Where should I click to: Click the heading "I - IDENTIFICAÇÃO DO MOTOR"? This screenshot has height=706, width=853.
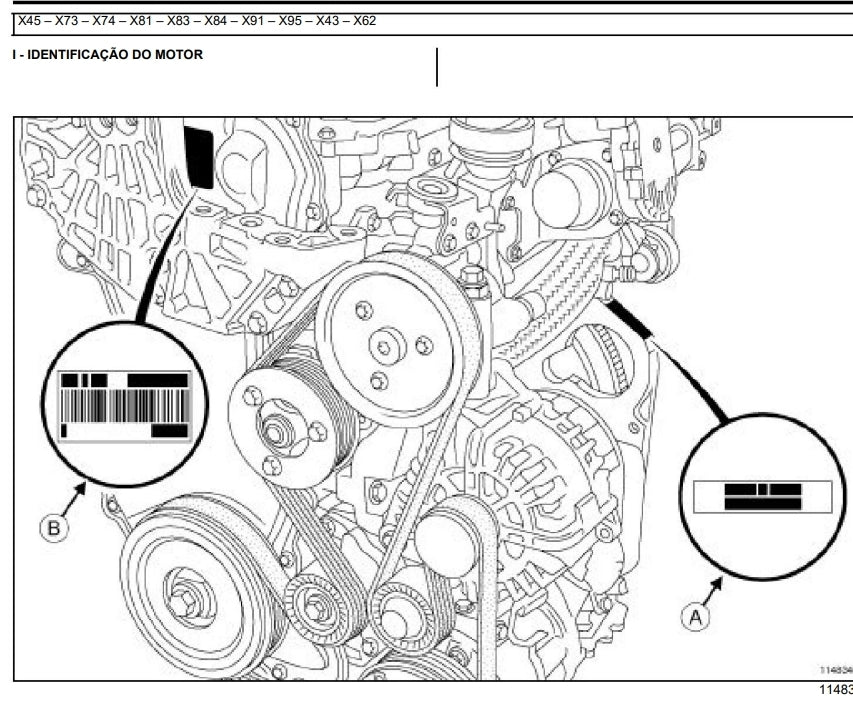[x=108, y=55]
